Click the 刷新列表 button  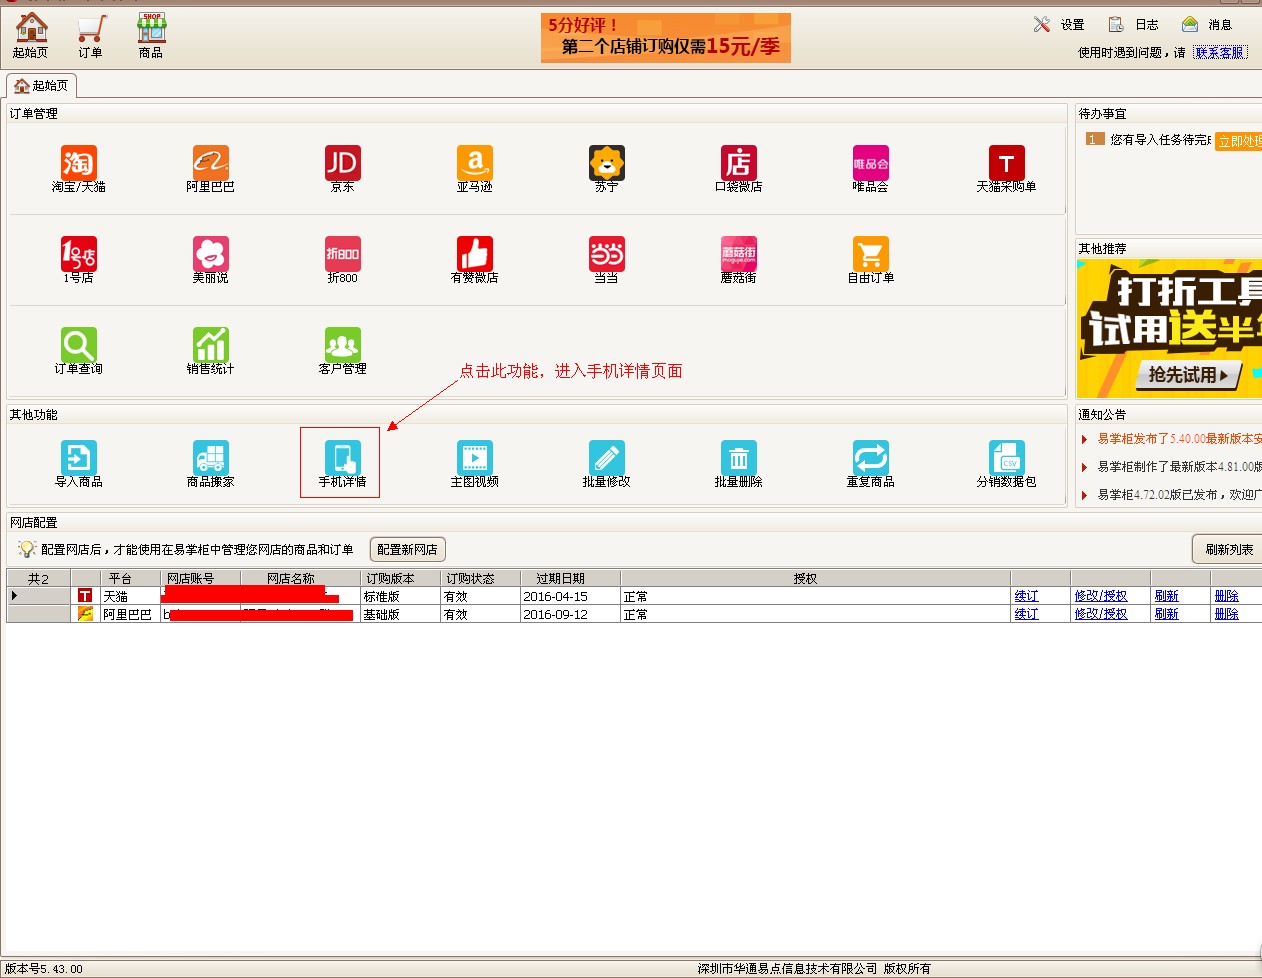(1228, 549)
